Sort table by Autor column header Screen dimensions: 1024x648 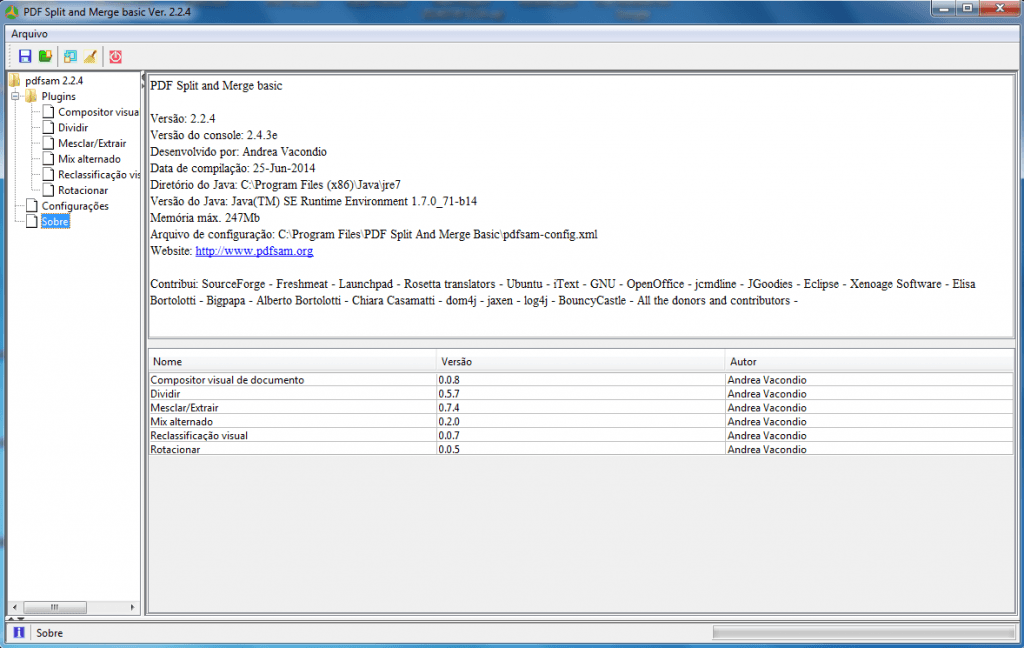(869, 361)
